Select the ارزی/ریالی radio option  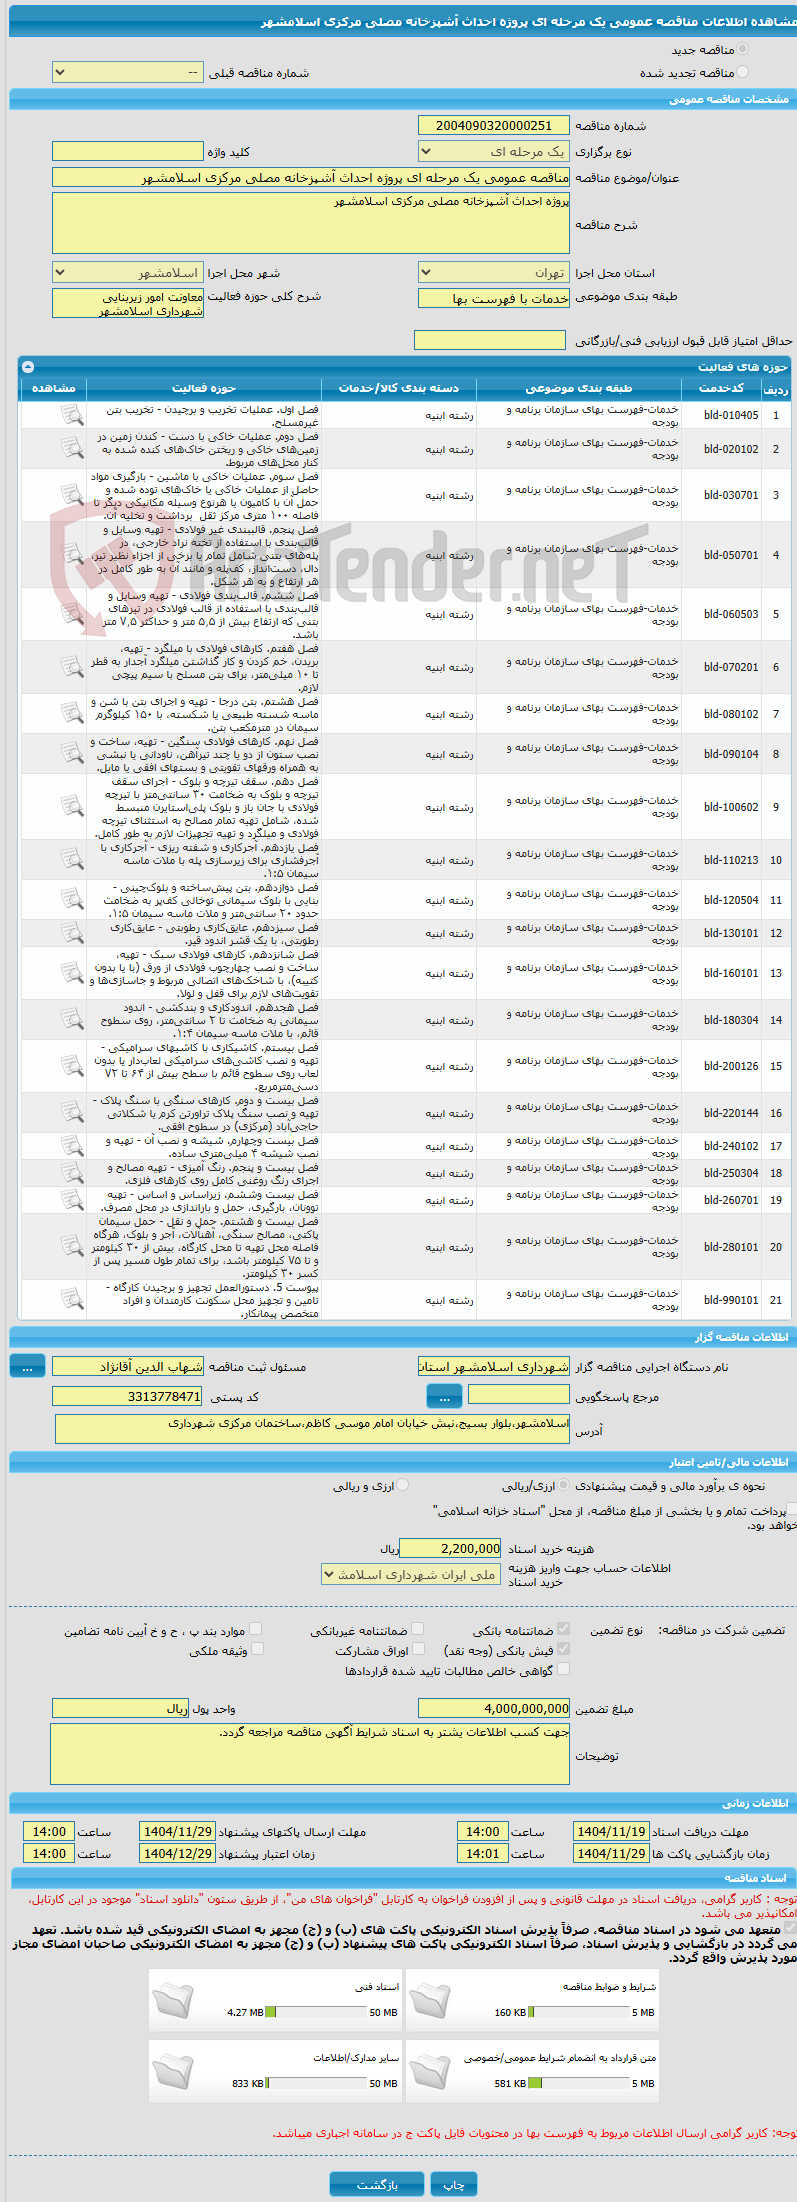pyautogui.click(x=565, y=1485)
